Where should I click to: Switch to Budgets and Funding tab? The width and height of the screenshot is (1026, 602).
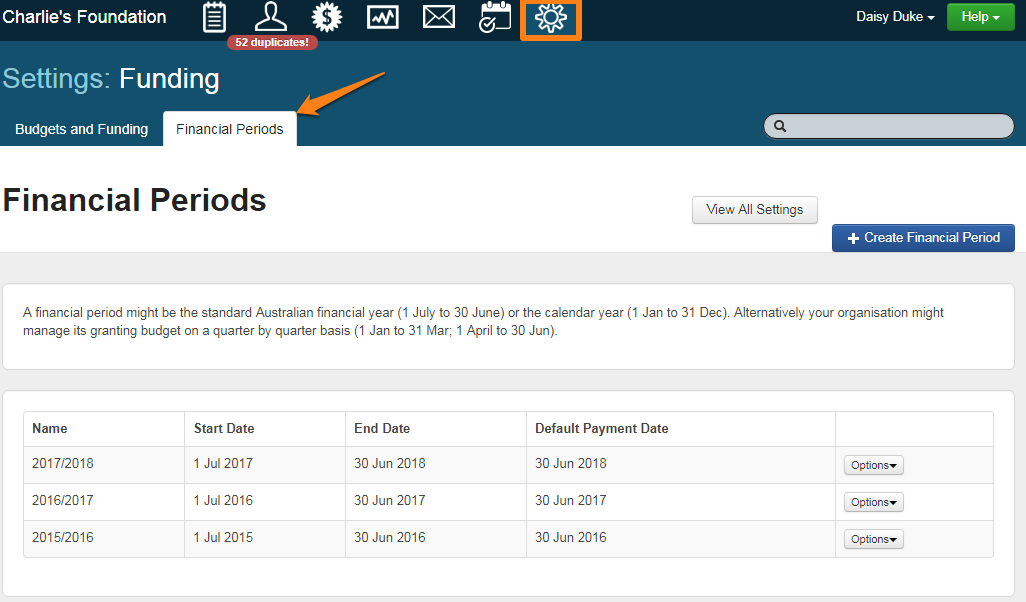(82, 129)
